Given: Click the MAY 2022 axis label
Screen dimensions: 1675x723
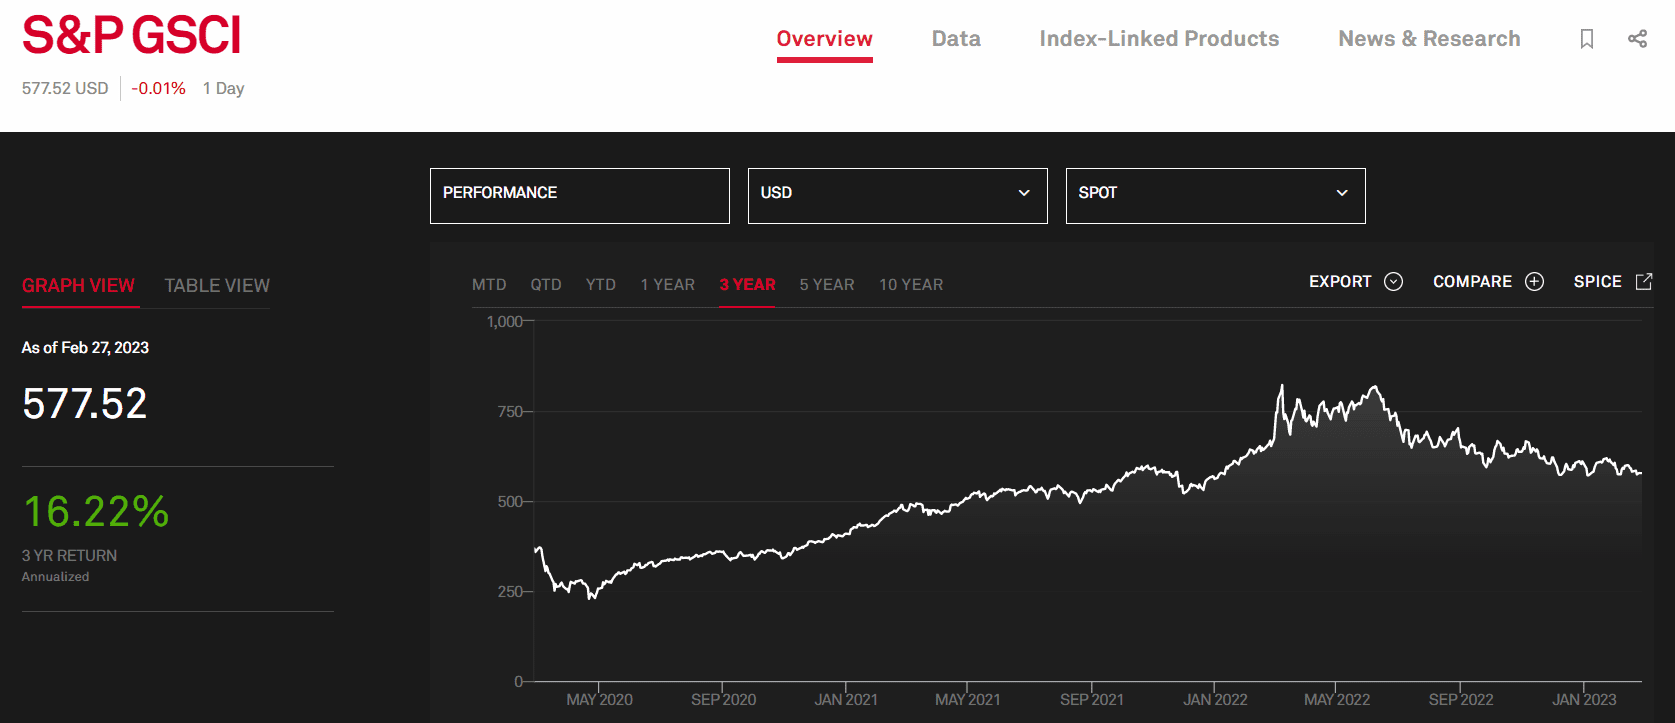Looking at the screenshot, I should point(1337,700).
